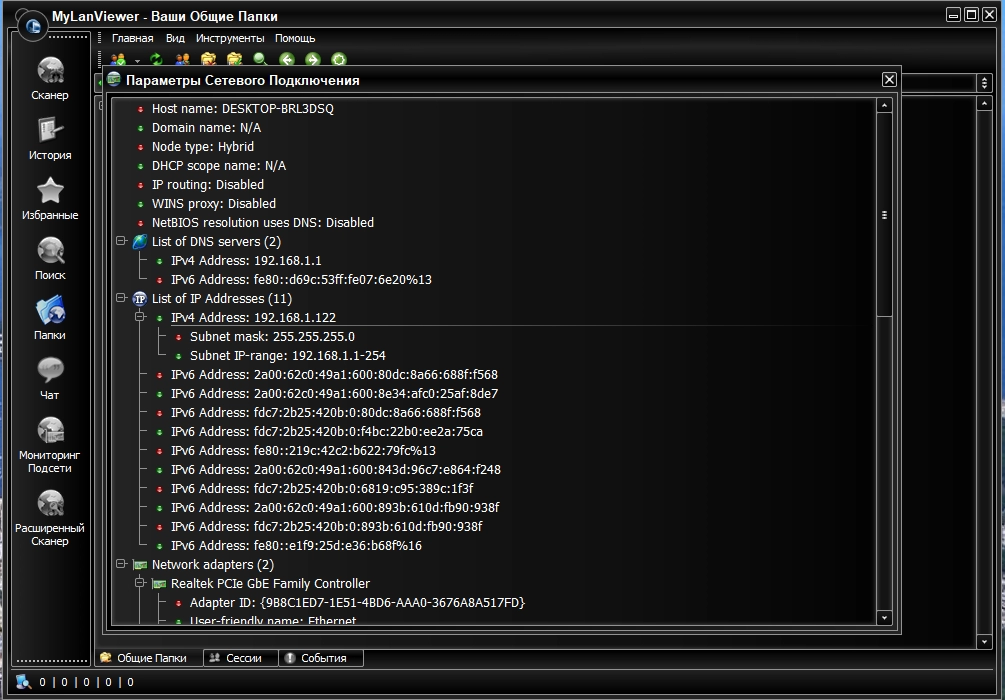Click the stepper arrows right of address bar

985,82
